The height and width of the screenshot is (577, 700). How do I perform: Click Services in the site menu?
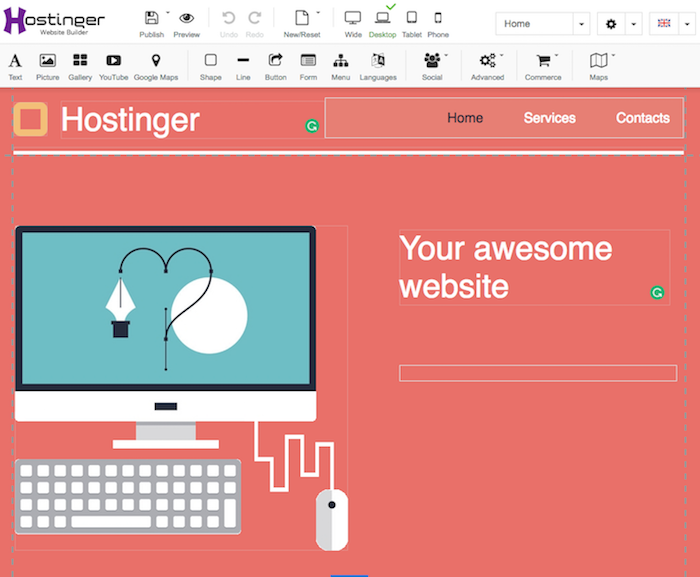coord(549,118)
